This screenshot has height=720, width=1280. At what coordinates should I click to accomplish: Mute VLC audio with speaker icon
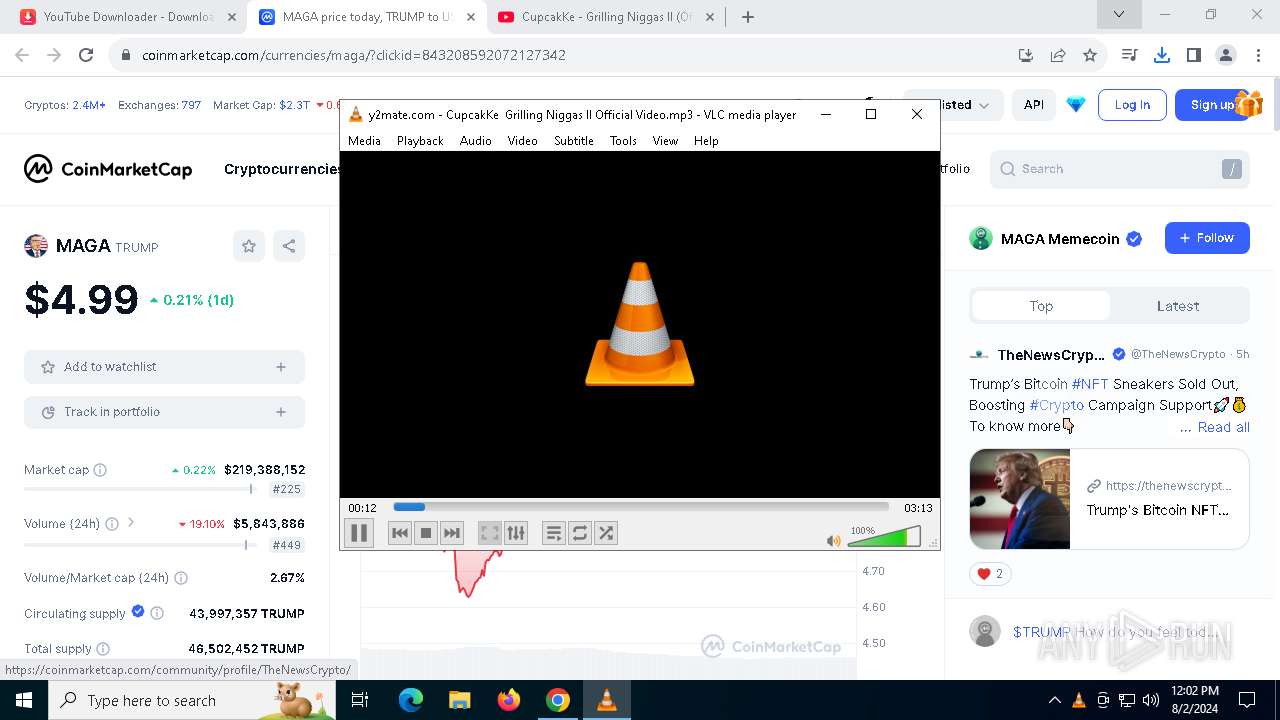click(833, 540)
